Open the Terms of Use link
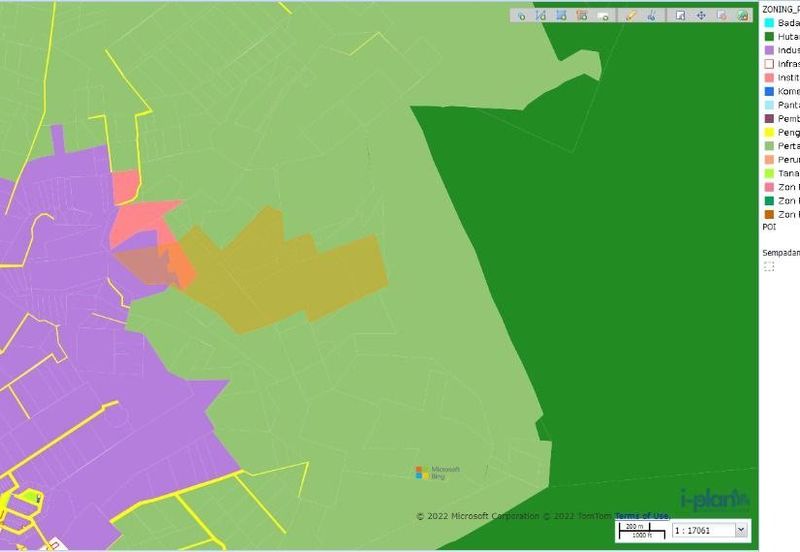Screen dimensions: 800x552 pos(642,516)
